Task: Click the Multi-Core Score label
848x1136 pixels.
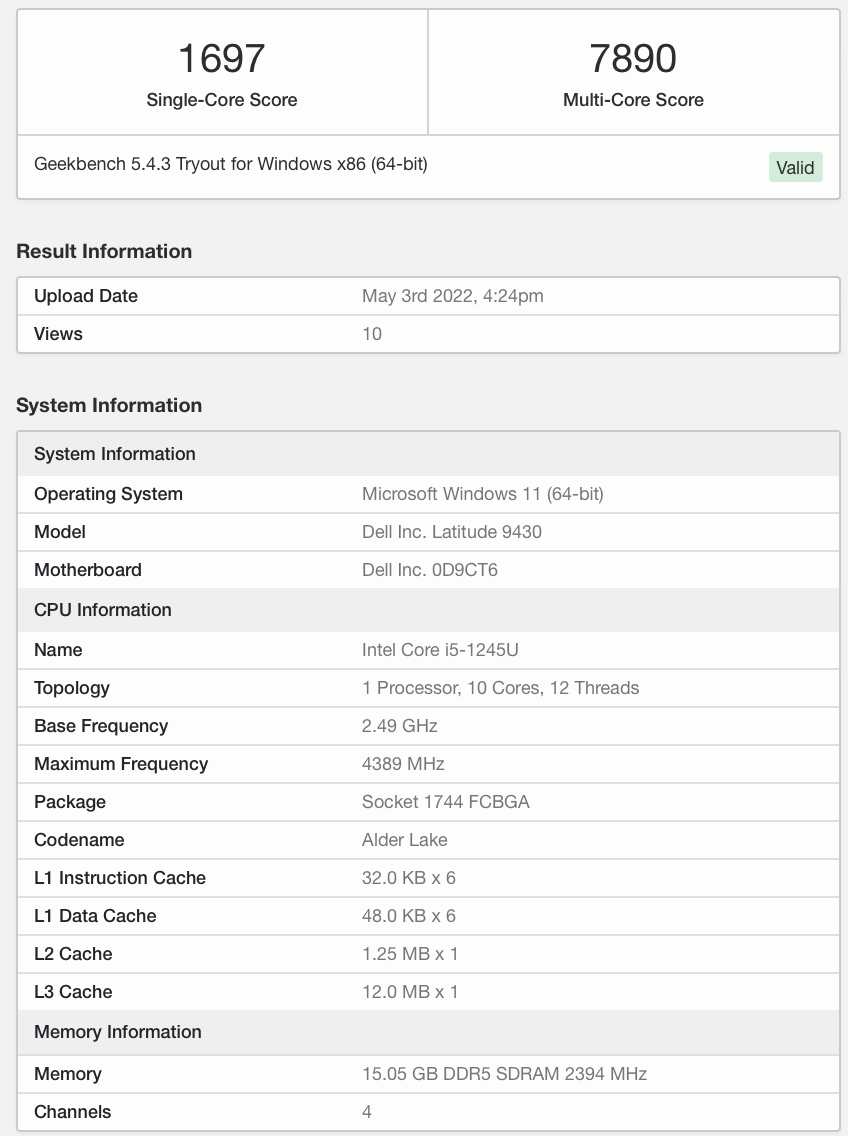Action: point(633,100)
